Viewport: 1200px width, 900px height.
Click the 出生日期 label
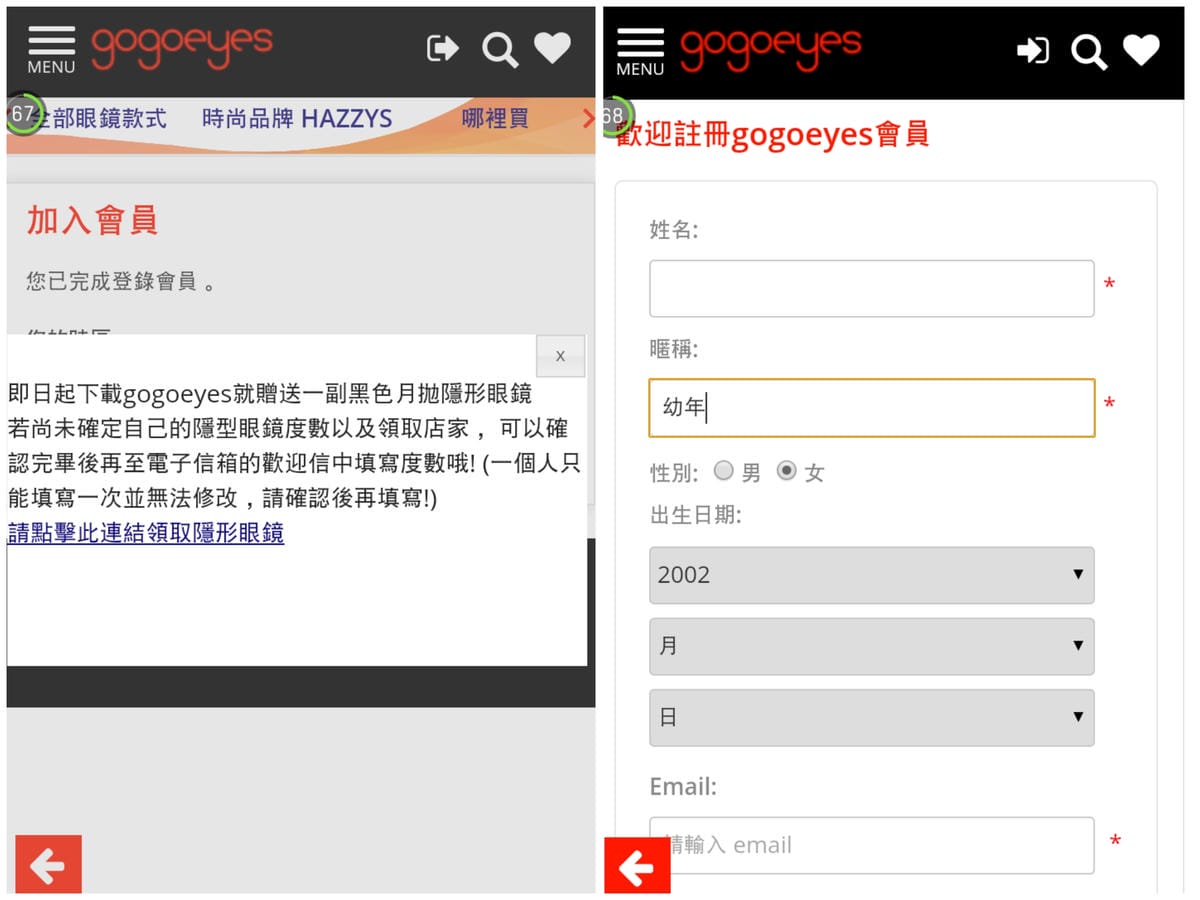coord(696,515)
